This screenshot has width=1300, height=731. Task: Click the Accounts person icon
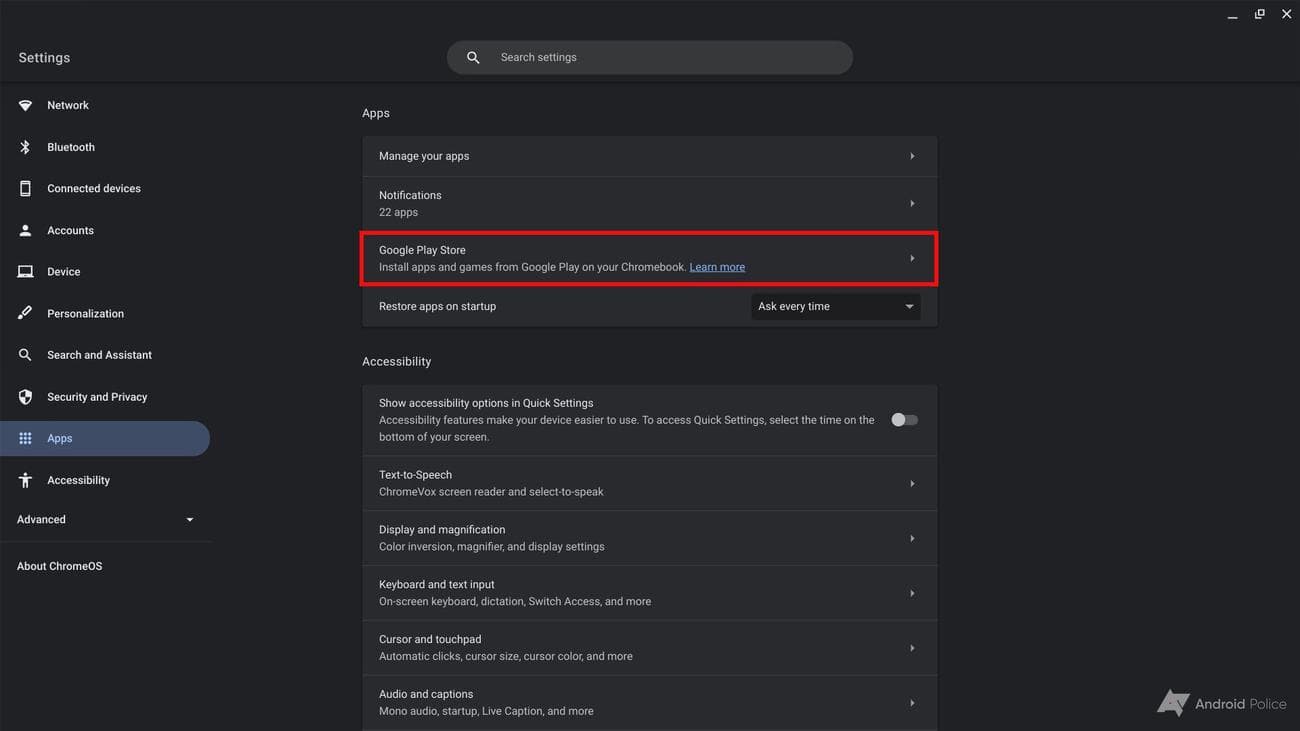pos(25,230)
